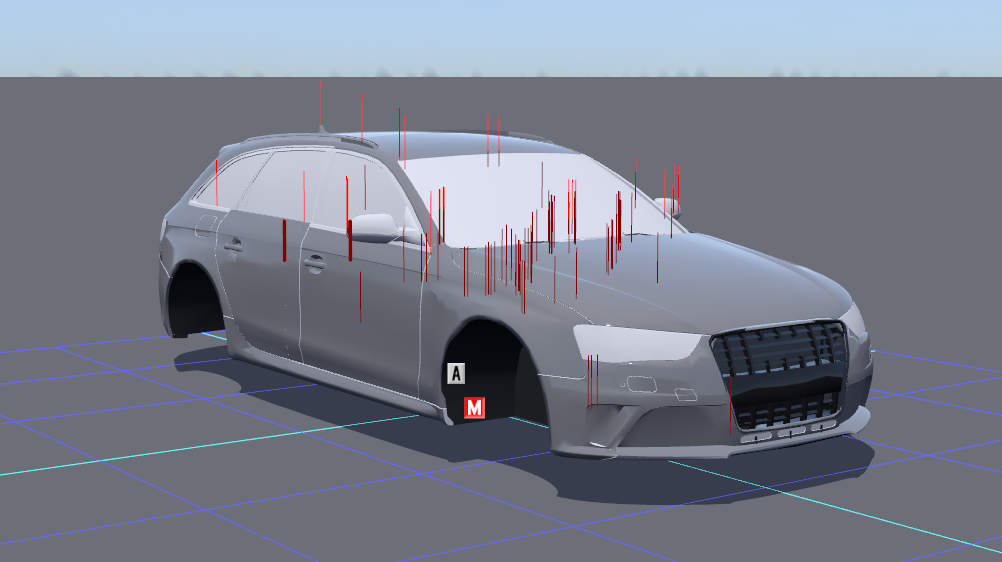Click the red 'M' marker near front wheel
Viewport: 1002px width, 562px height.
click(x=474, y=408)
